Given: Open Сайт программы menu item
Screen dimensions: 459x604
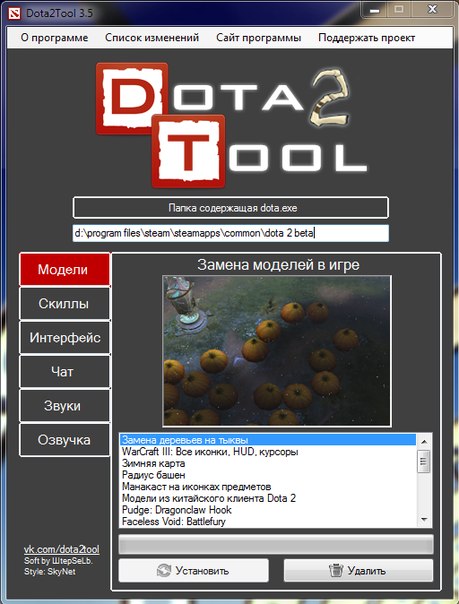Looking at the screenshot, I should pyautogui.click(x=258, y=38).
